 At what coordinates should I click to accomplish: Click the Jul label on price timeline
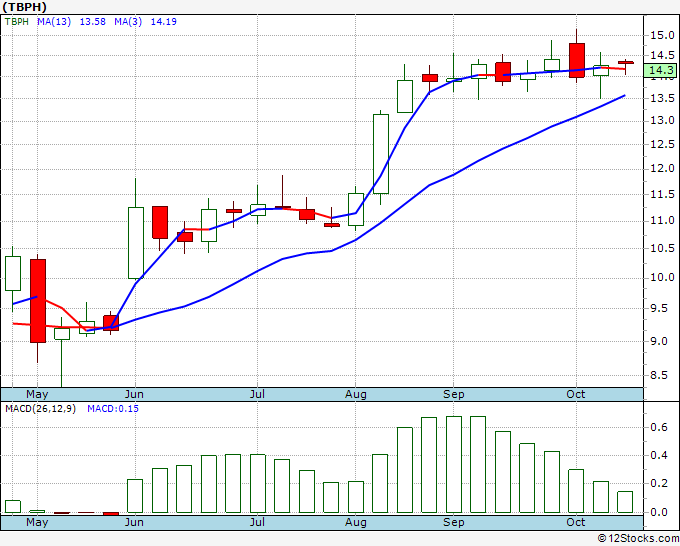pos(257,394)
